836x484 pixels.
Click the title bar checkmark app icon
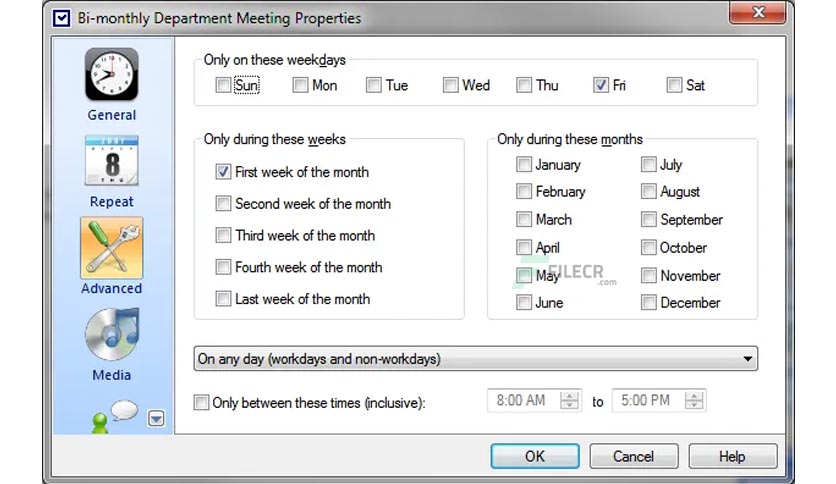(61, 18)
